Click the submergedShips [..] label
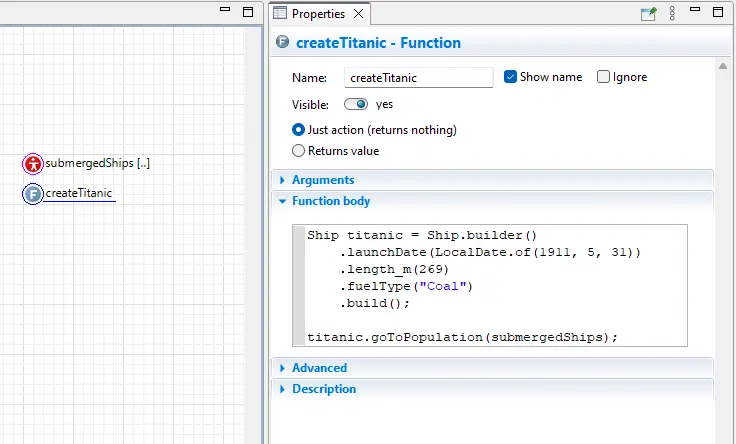Image resolution: width=736 pixels, height=444 pixels. point(98,163)
